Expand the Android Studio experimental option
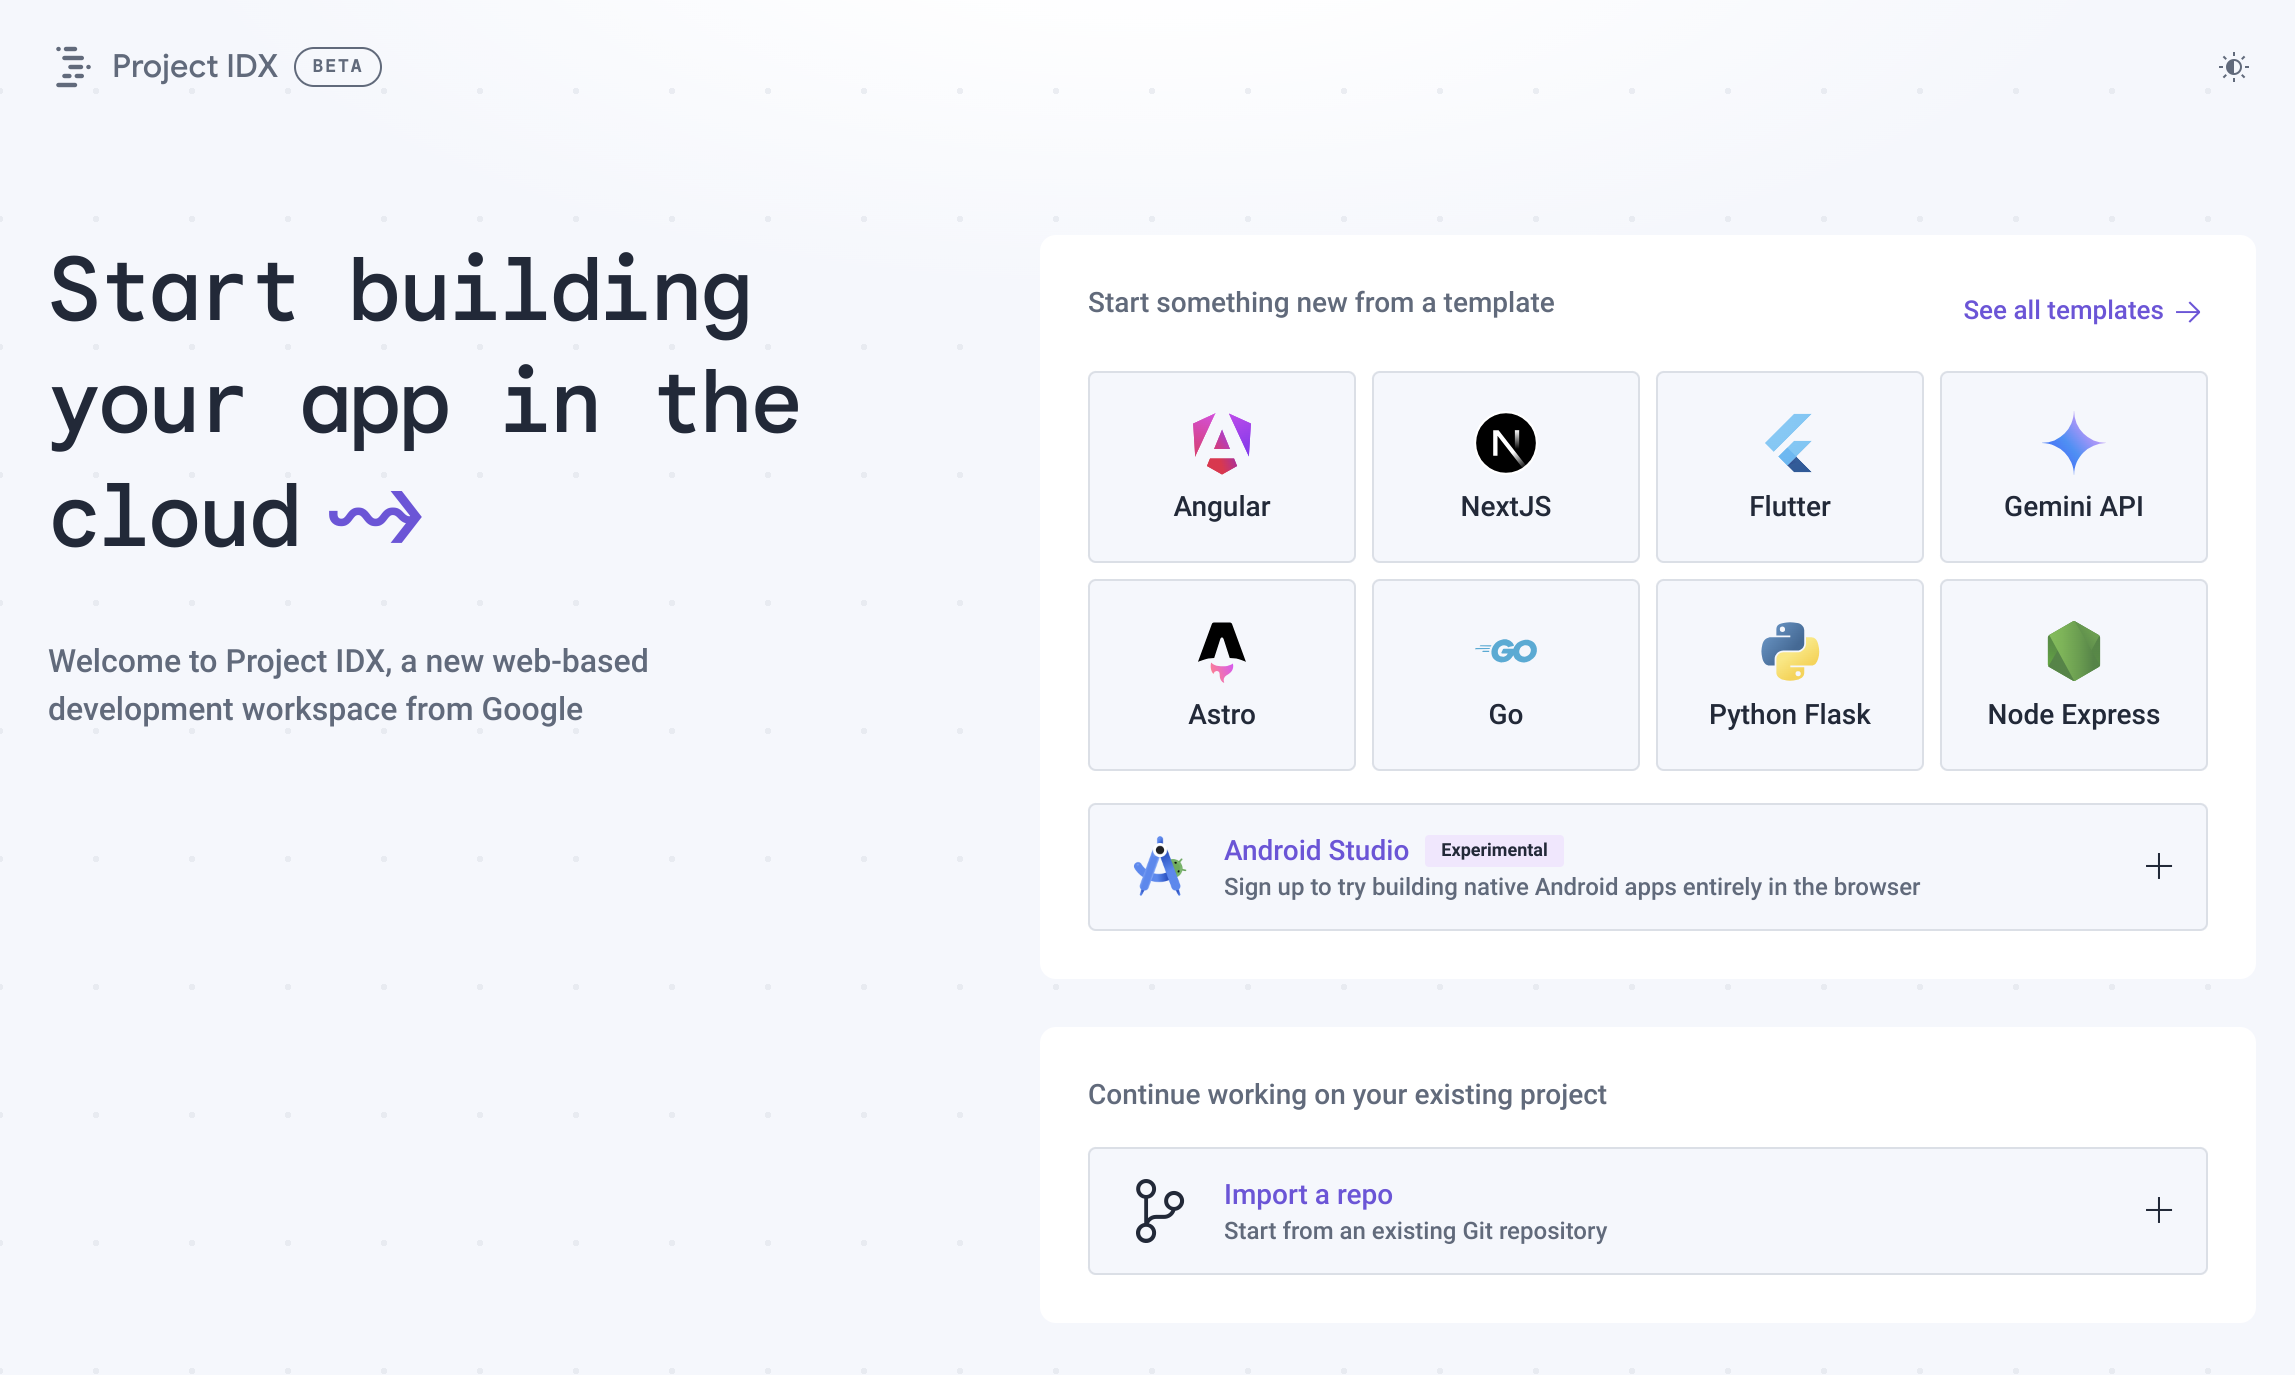 (x=2157, y=866)
